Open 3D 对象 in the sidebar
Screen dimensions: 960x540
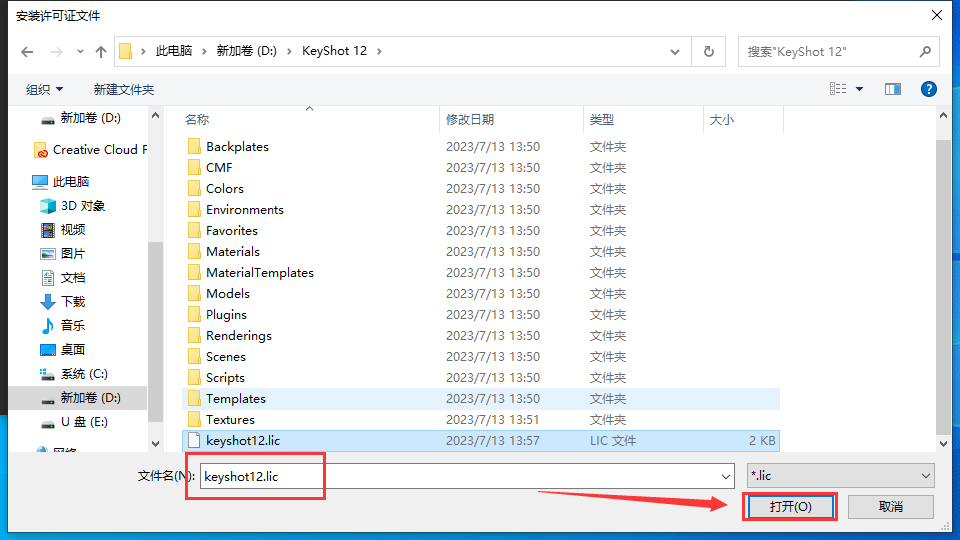click(x=73, y=206)
